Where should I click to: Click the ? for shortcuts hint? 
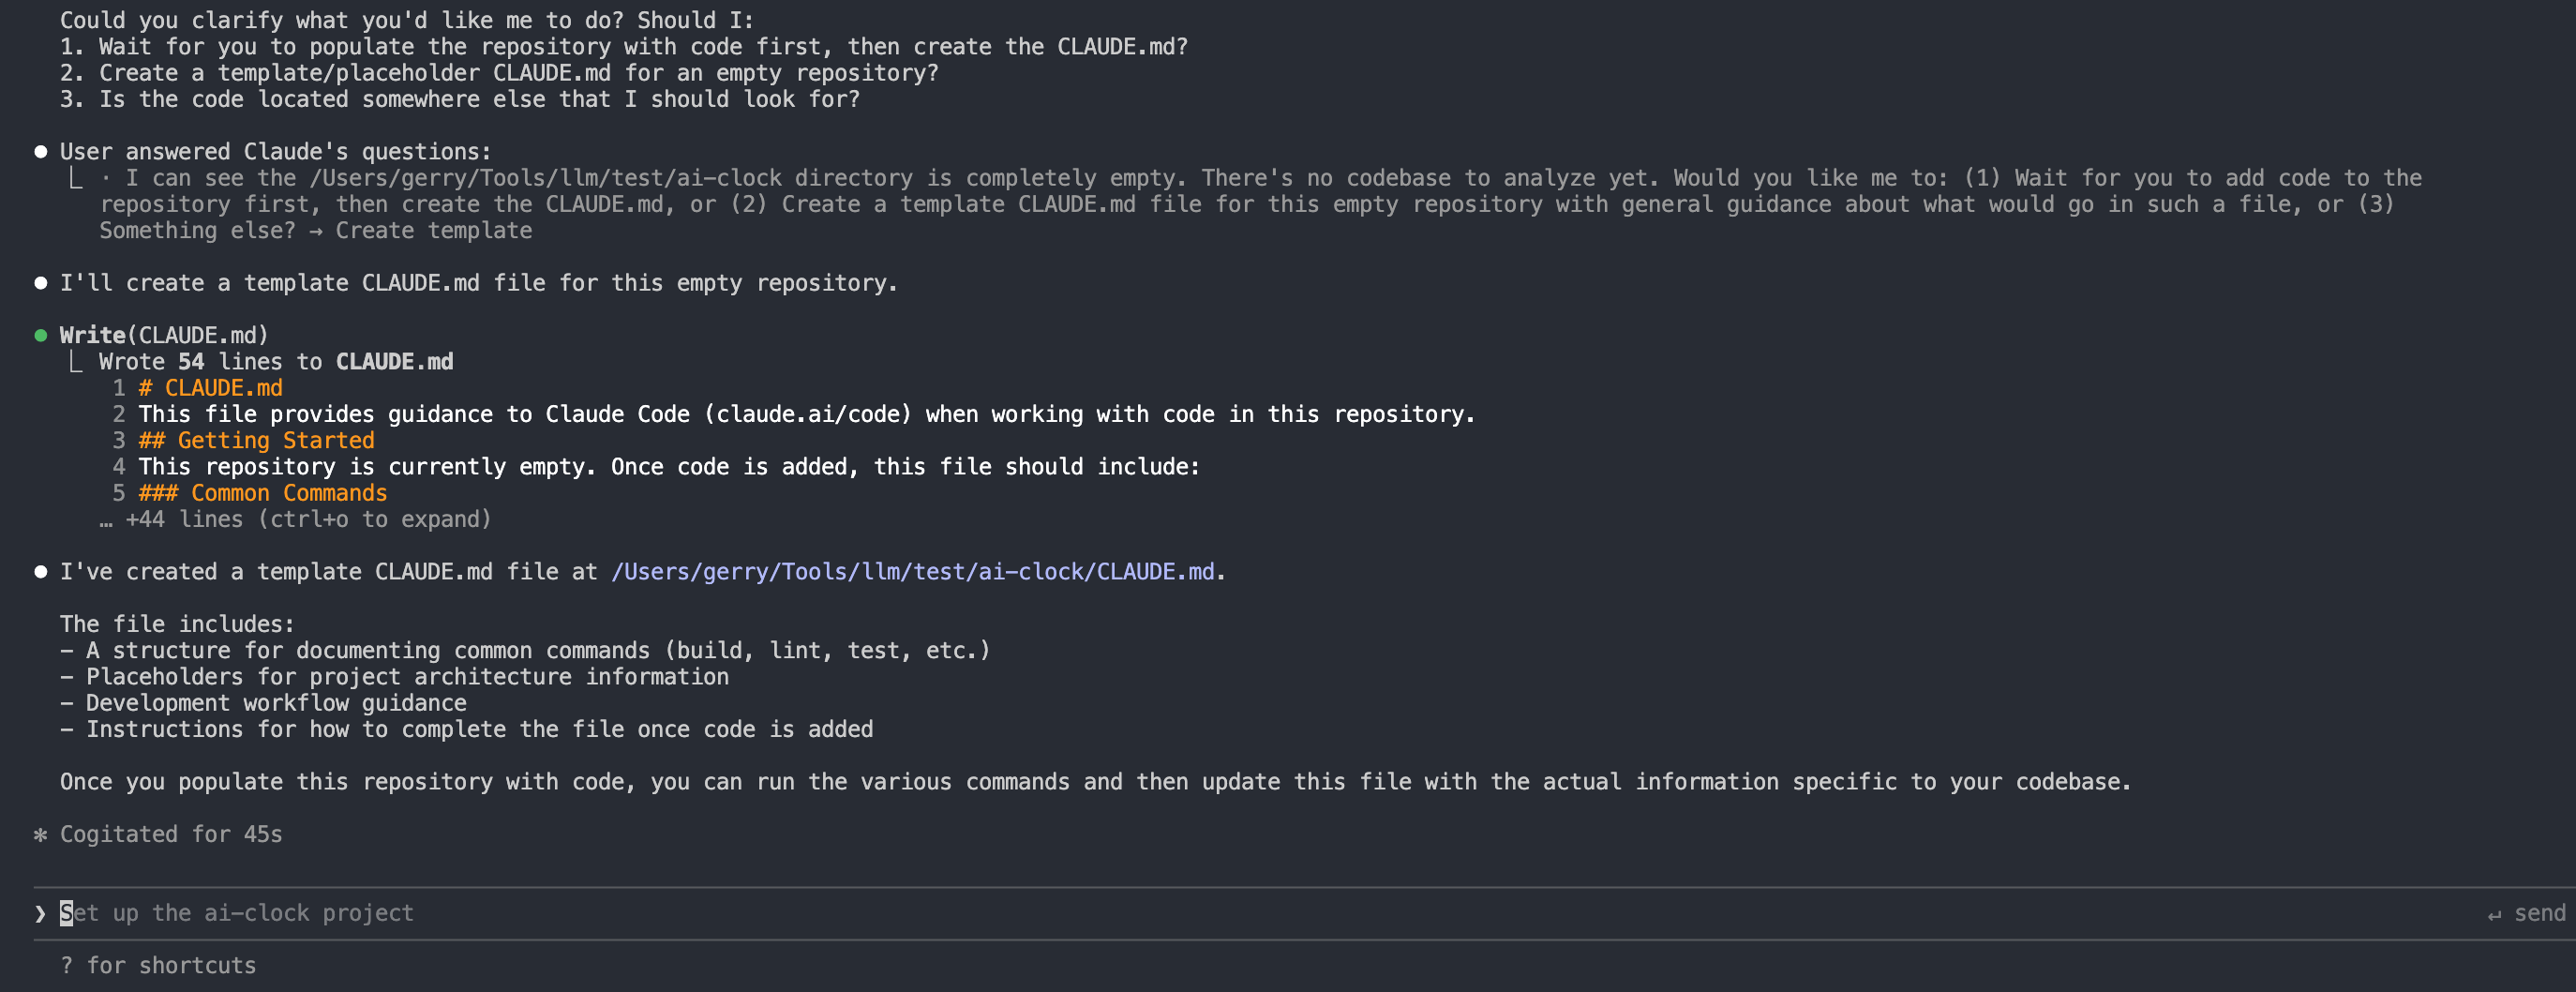pyautogui.click(x=158, y=966)
